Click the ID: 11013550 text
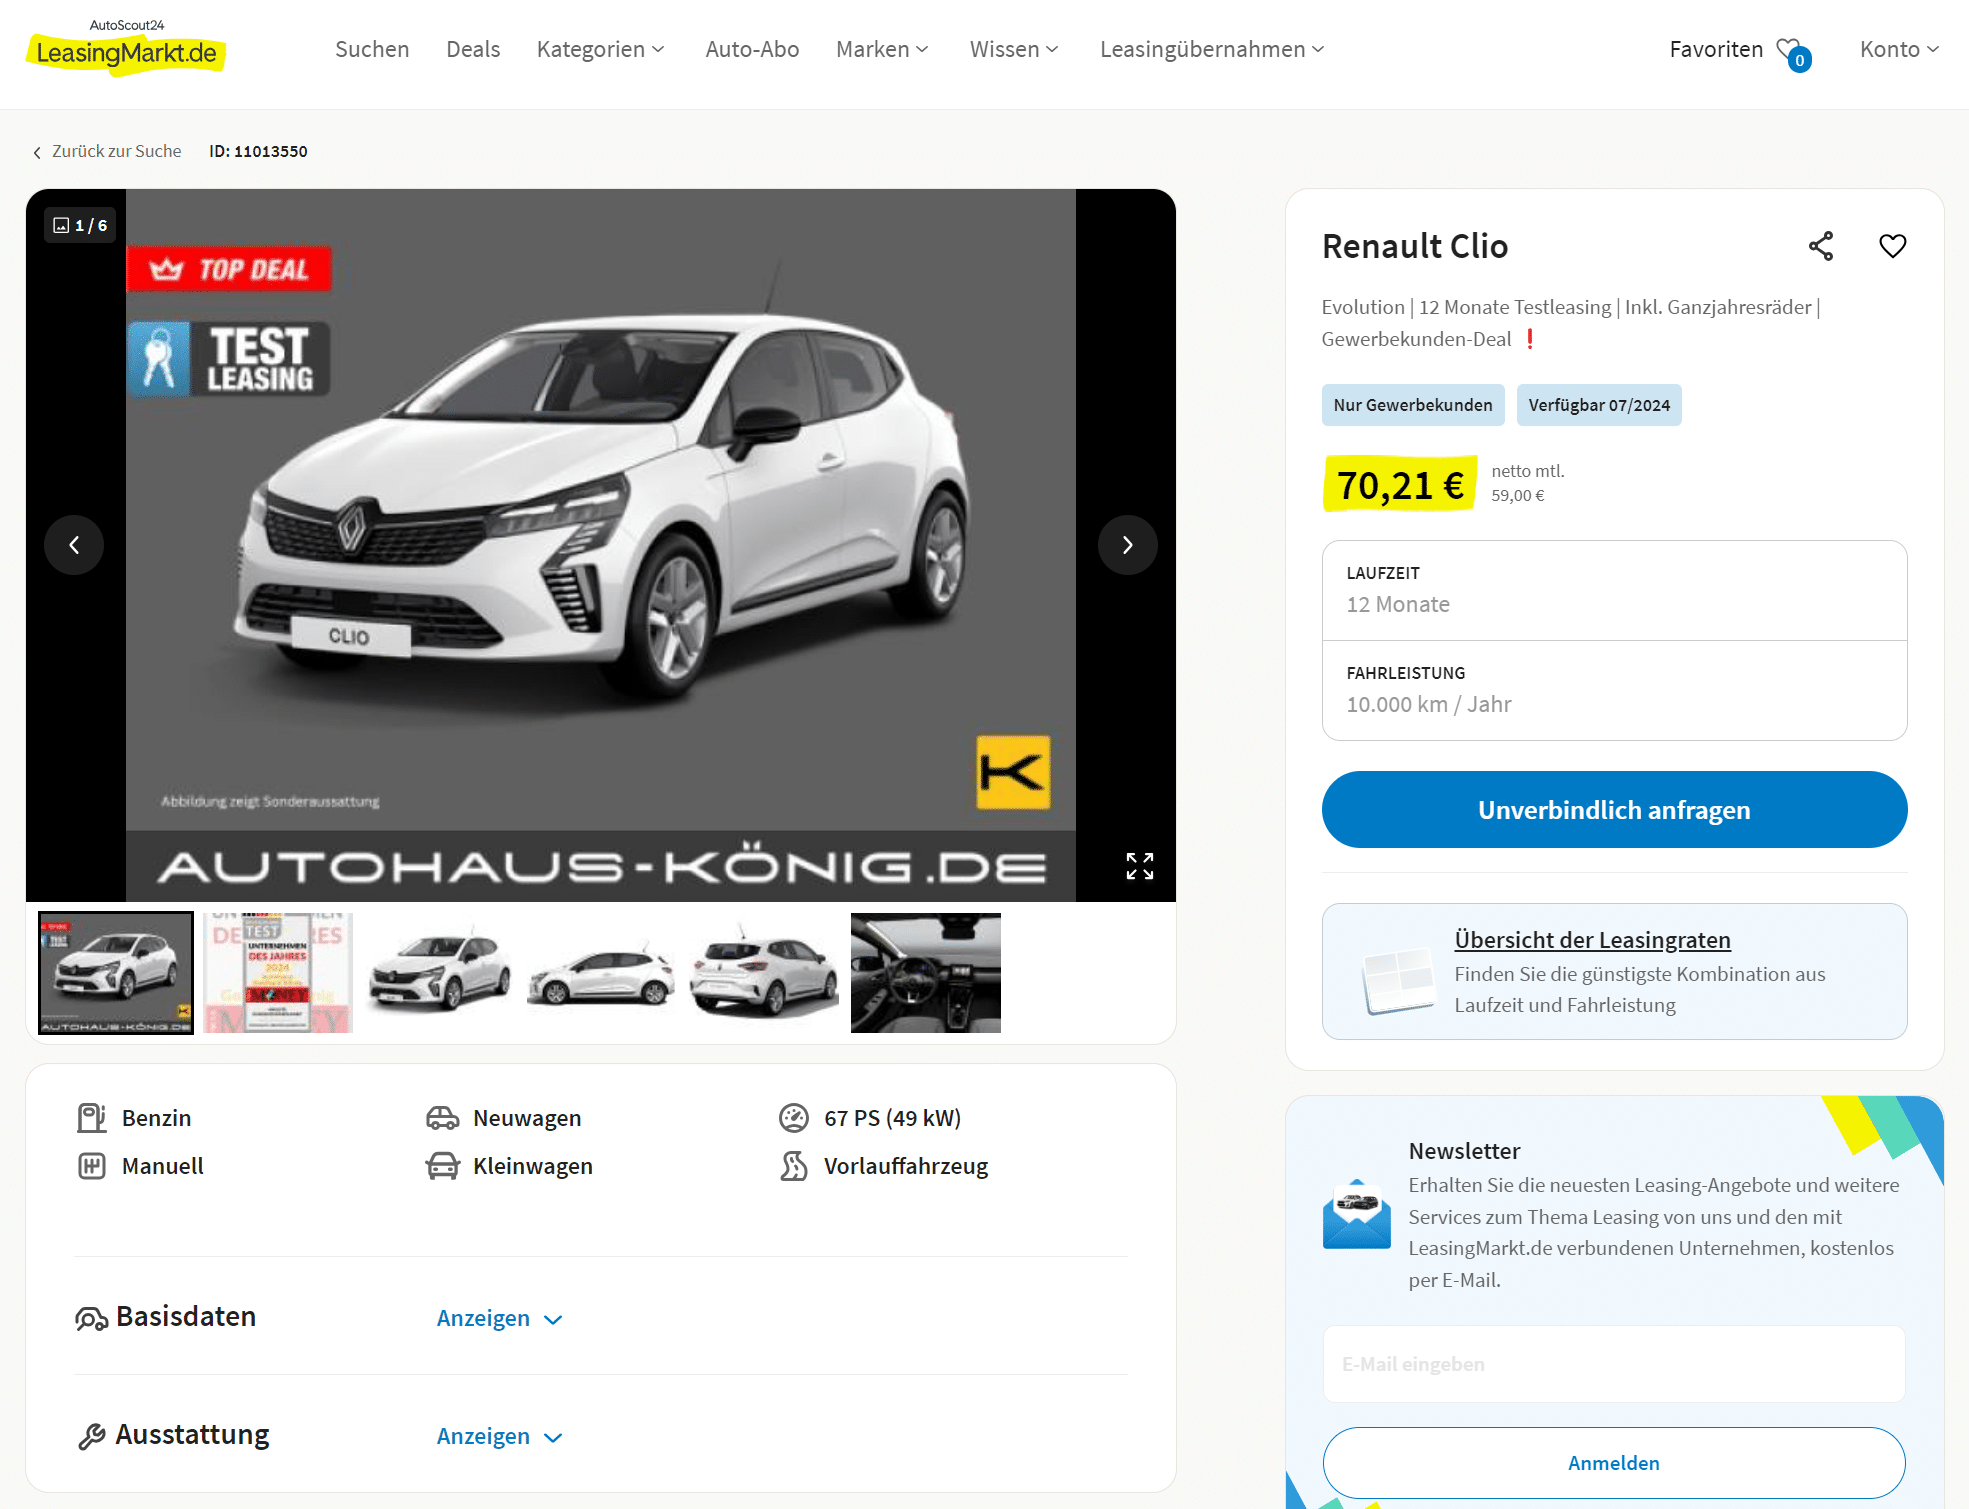This screenshot has width=1969, height=1509. click(x=258, y=151)
